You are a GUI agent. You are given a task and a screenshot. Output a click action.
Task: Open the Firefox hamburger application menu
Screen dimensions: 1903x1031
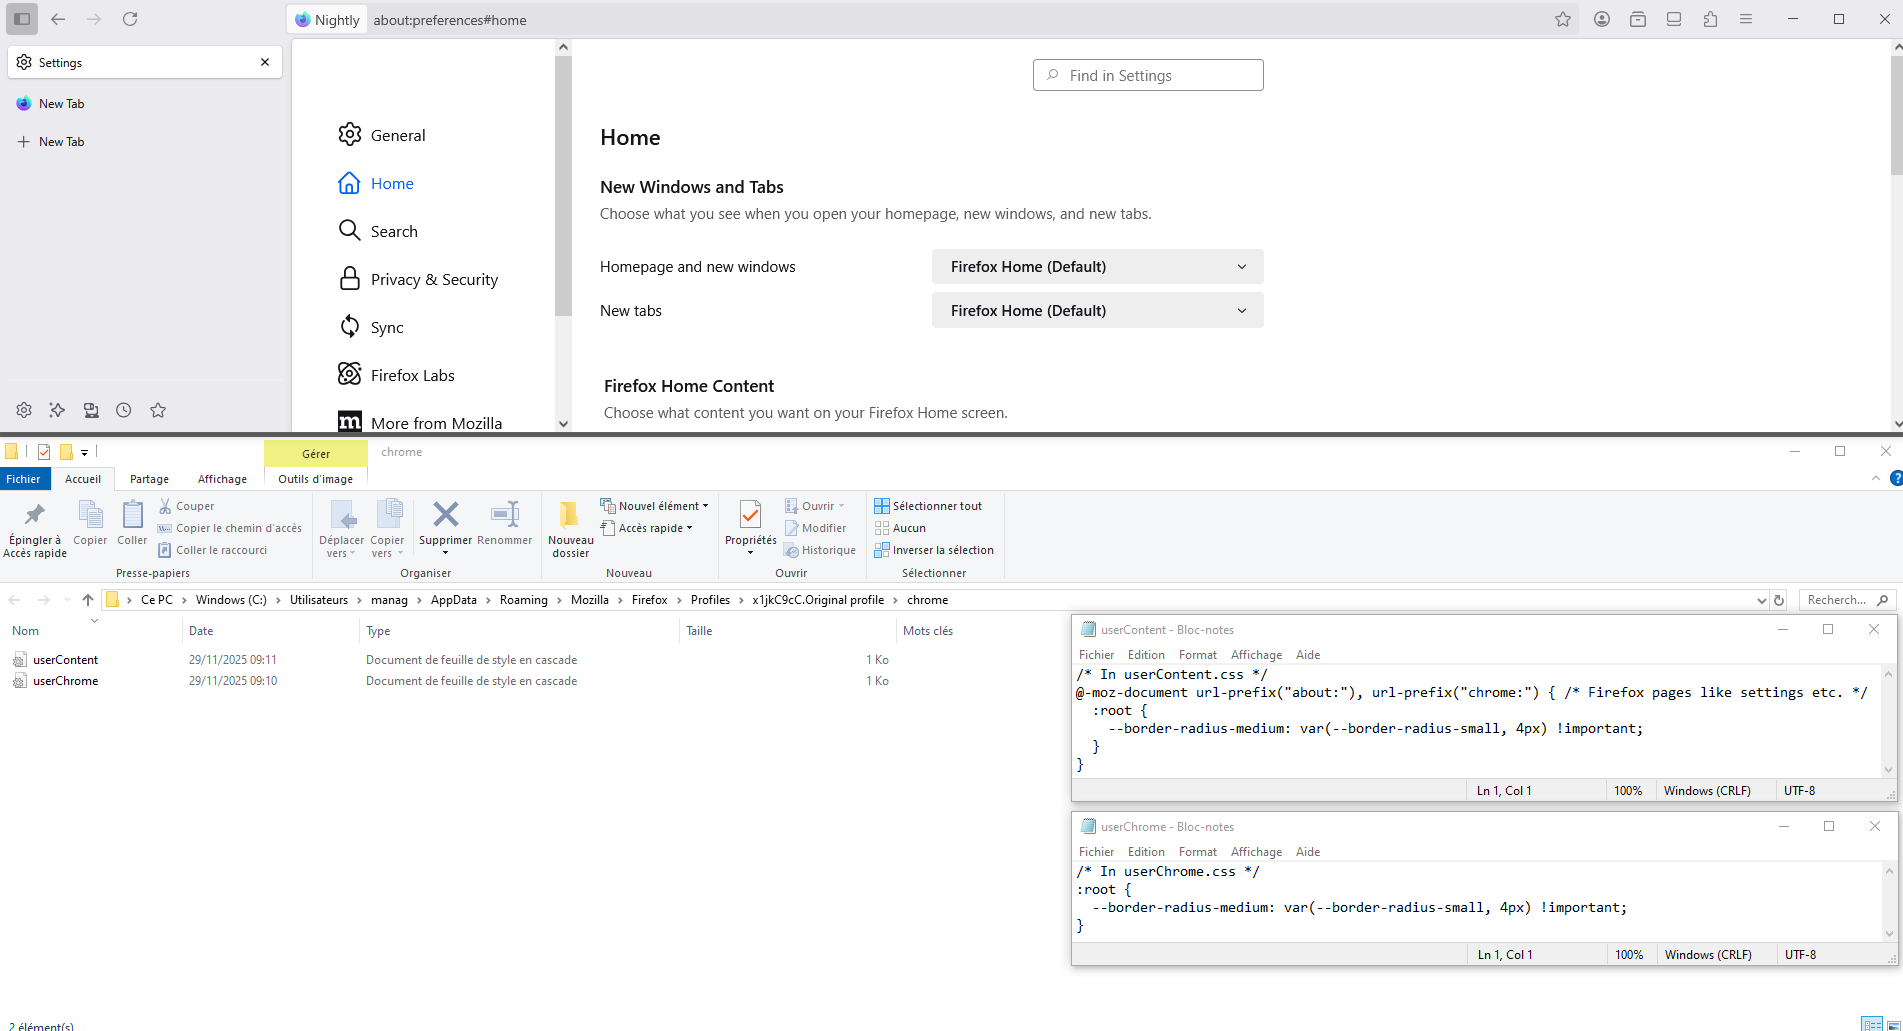1746,19
